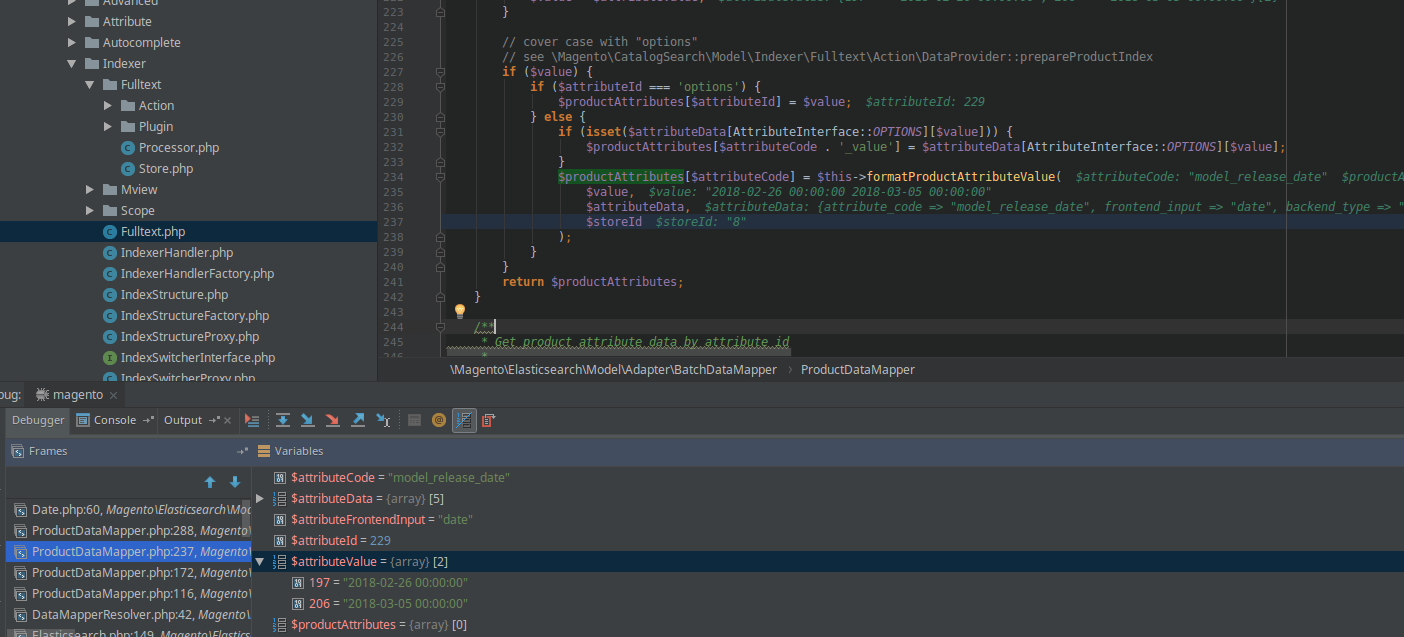Click the Variables panel header icon
Screen dimensions: 1404x637
pos(264,451)
